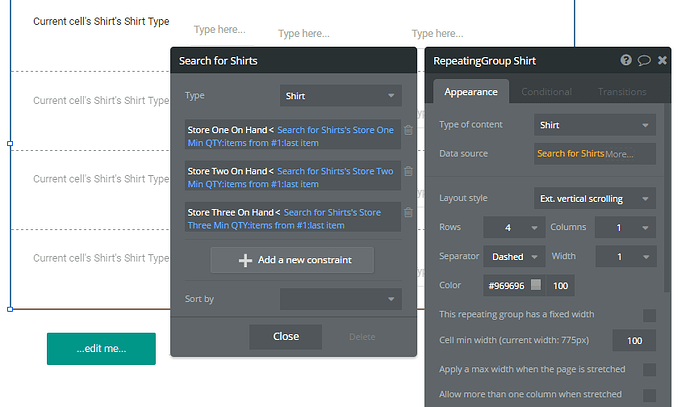690x407 pixels.
Task: Enable apply max width when page stretched
Action: click(x=649, y=369)
